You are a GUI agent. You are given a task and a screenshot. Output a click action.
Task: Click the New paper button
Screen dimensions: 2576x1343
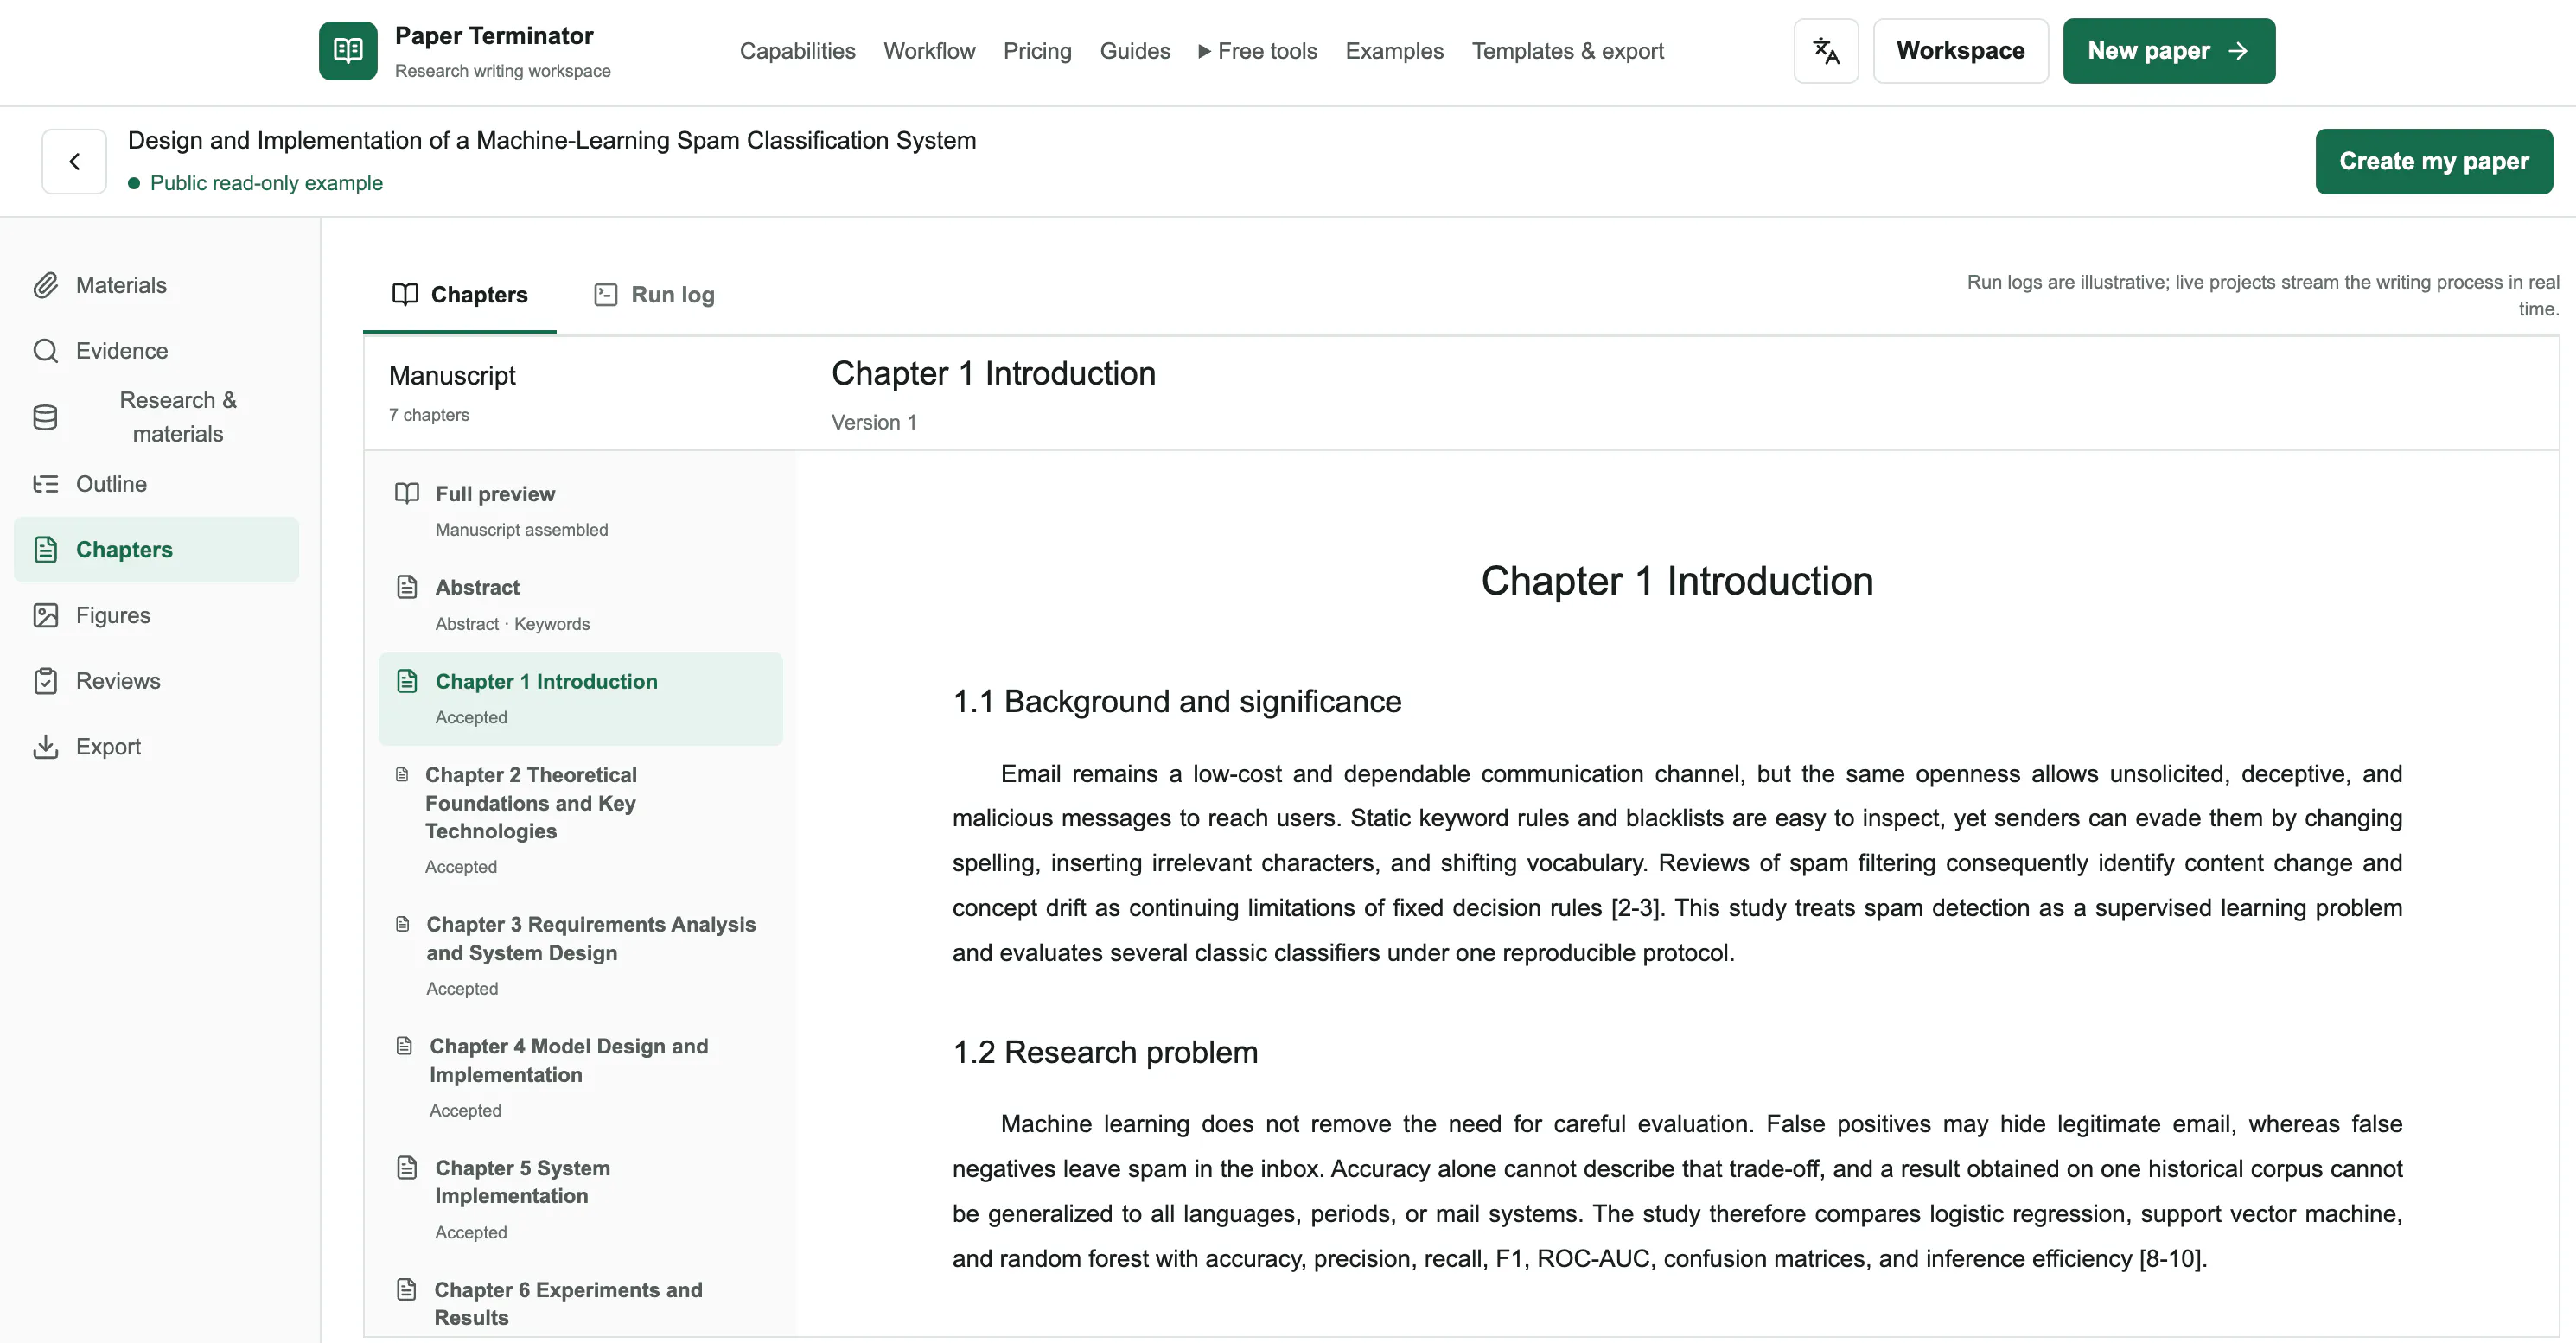pos(2168,51)
